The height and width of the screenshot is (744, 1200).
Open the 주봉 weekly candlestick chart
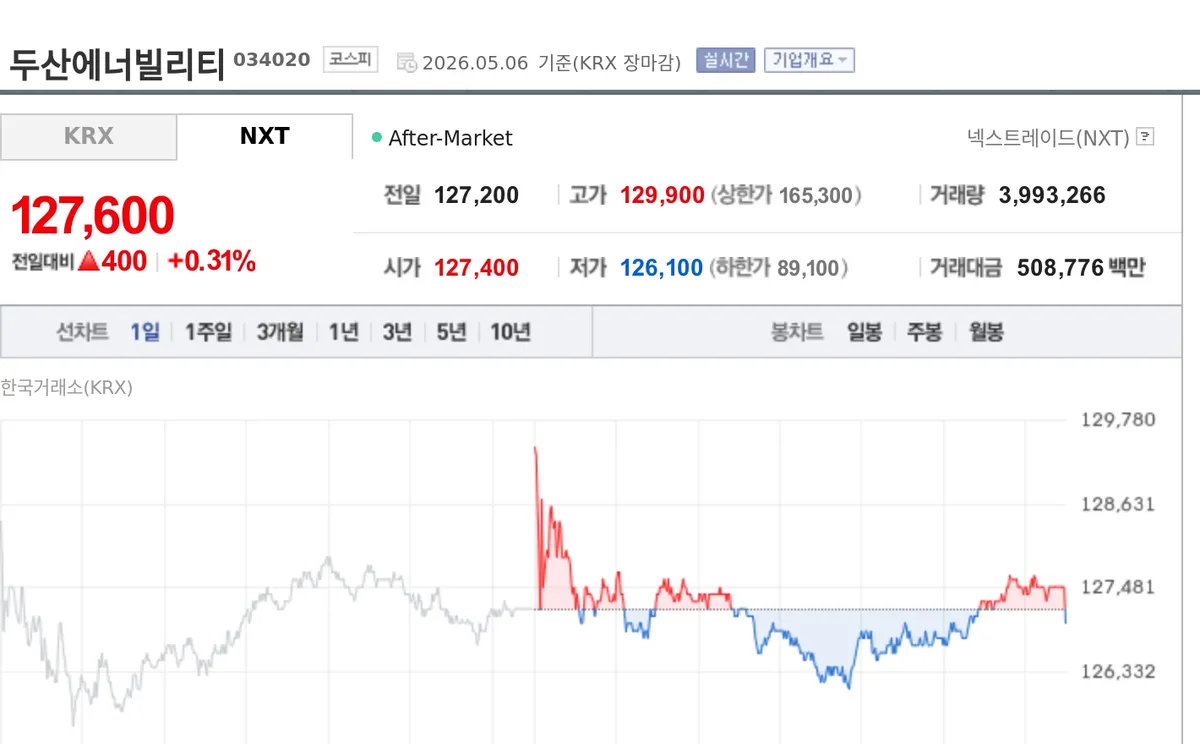(x=924, y=333)
